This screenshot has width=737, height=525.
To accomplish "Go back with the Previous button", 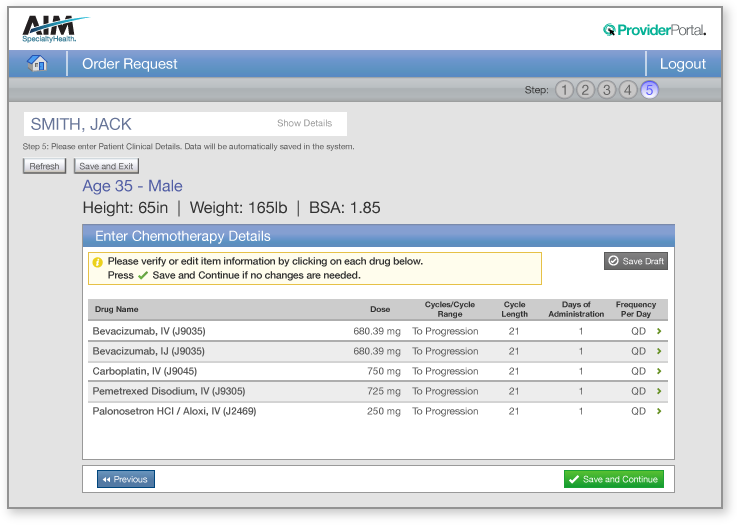I will tap(126, 479).
